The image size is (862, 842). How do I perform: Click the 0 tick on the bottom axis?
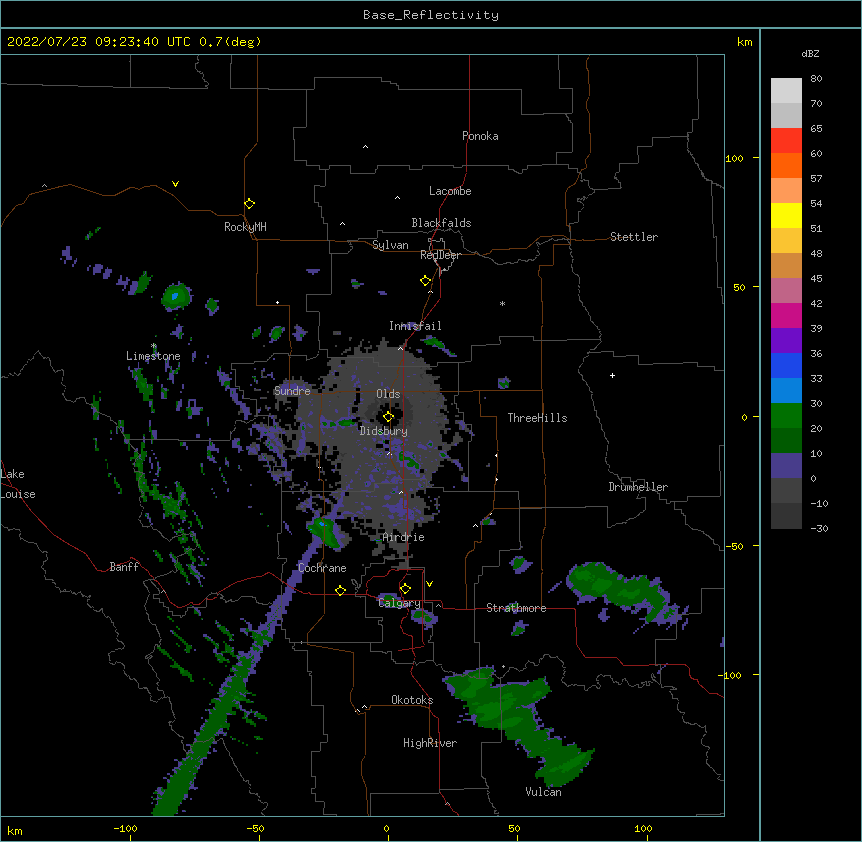tap(386, 828)
